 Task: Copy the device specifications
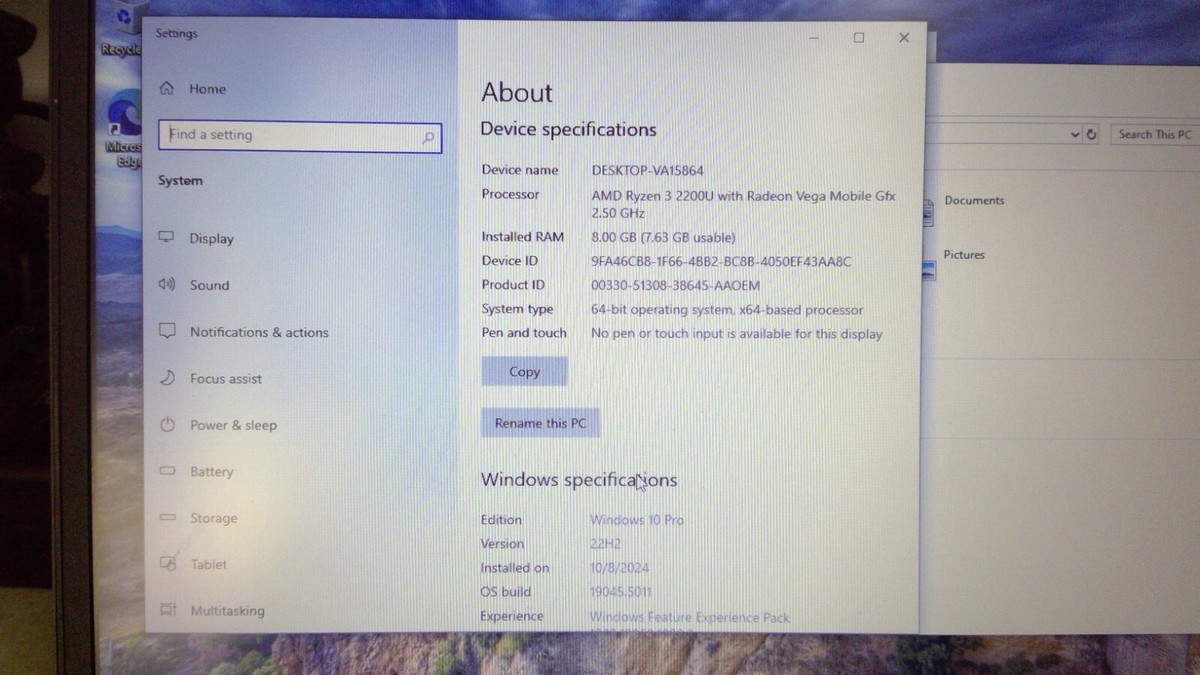tap(524, 372)
